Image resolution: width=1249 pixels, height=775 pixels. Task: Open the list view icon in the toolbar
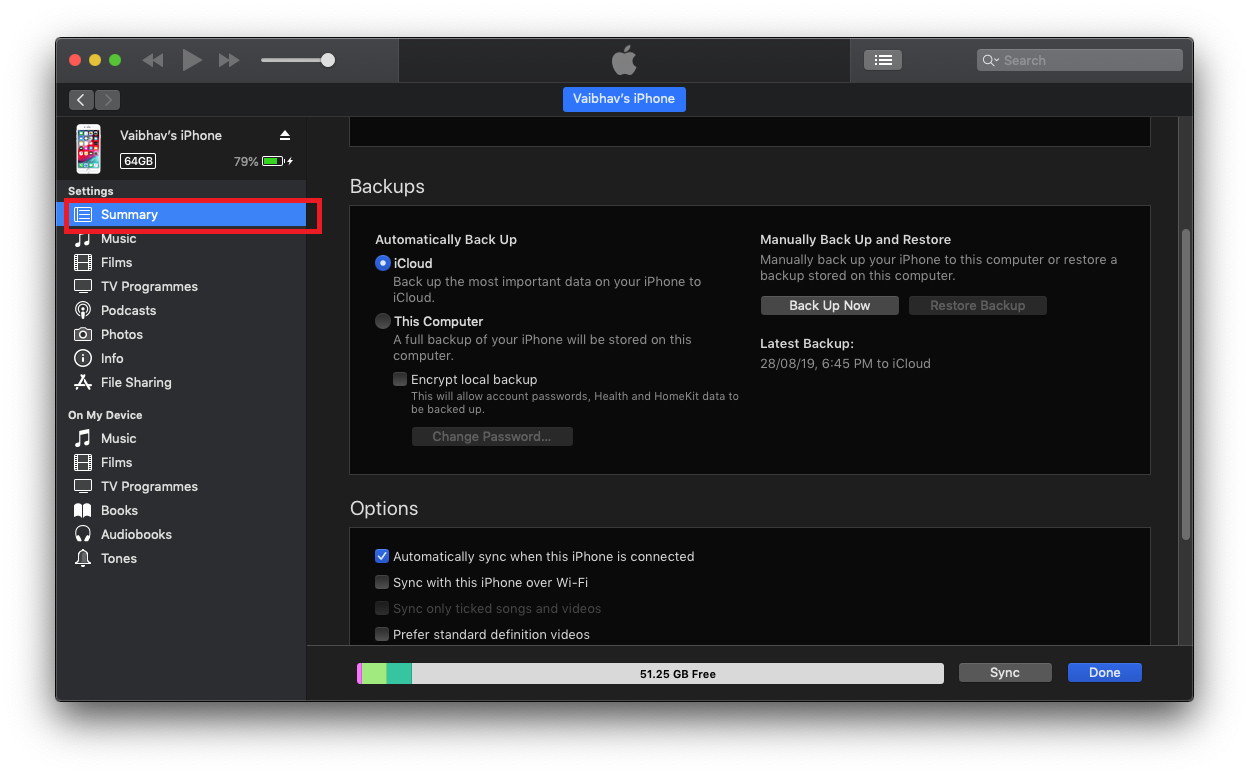pos(883,60)
